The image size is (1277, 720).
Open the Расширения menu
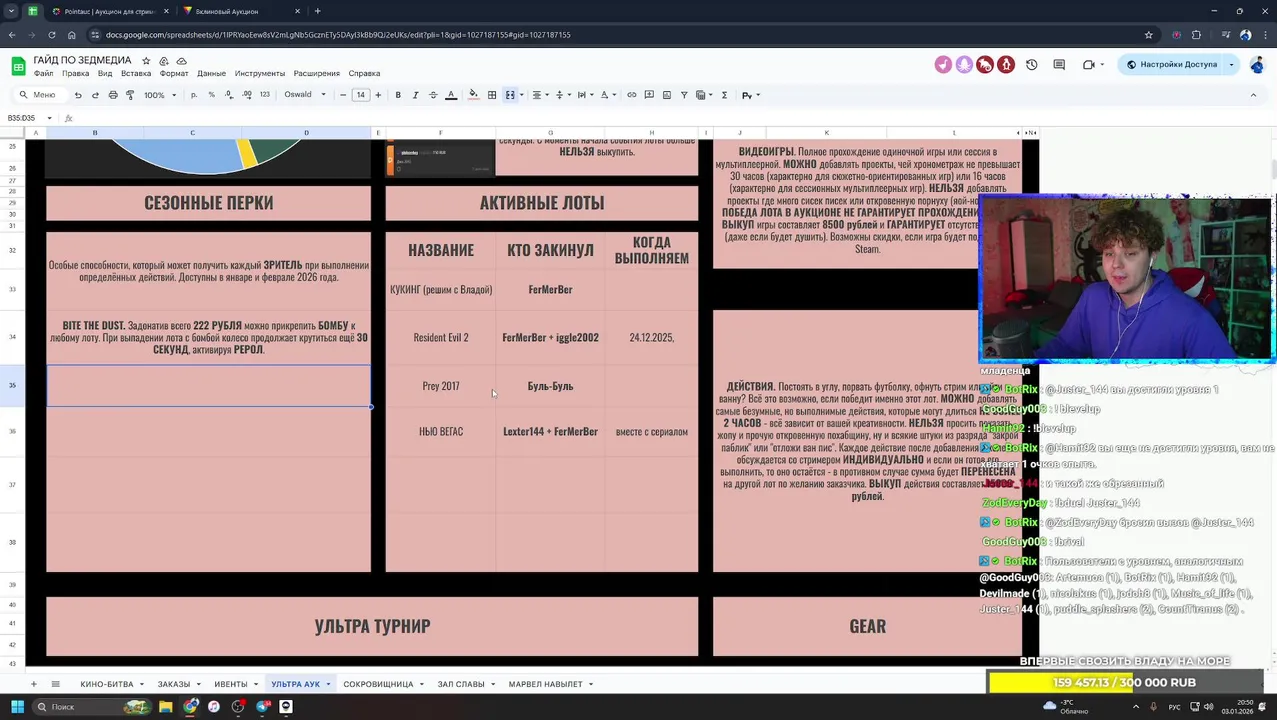pyautogui.click(x=316, y=73)
